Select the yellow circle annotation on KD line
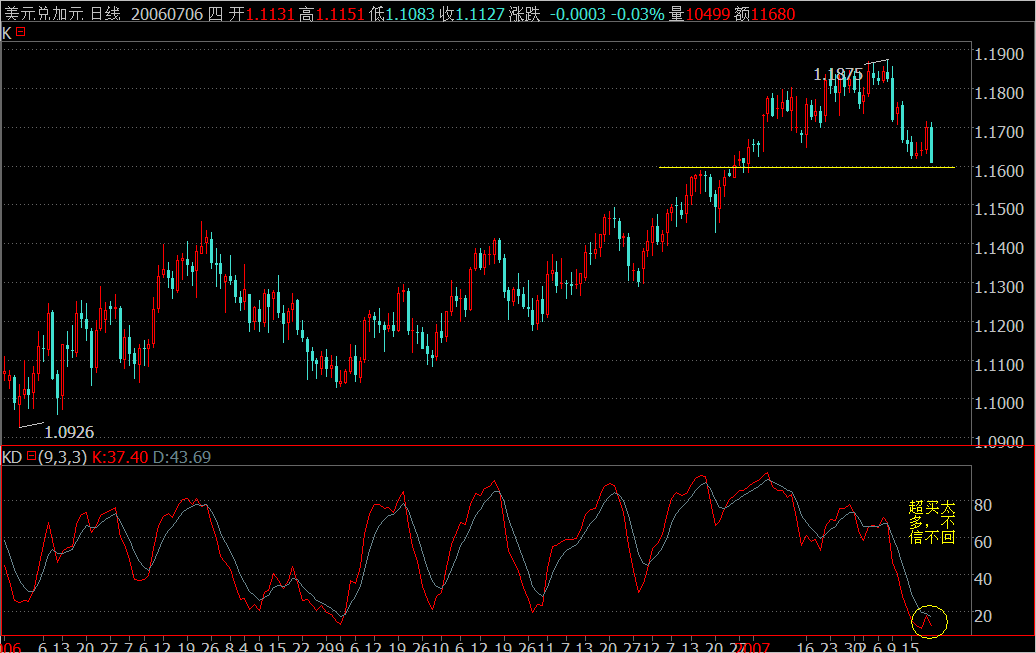Image resolution: width=1036 pixels, height=653 pixels. [928, 620]
